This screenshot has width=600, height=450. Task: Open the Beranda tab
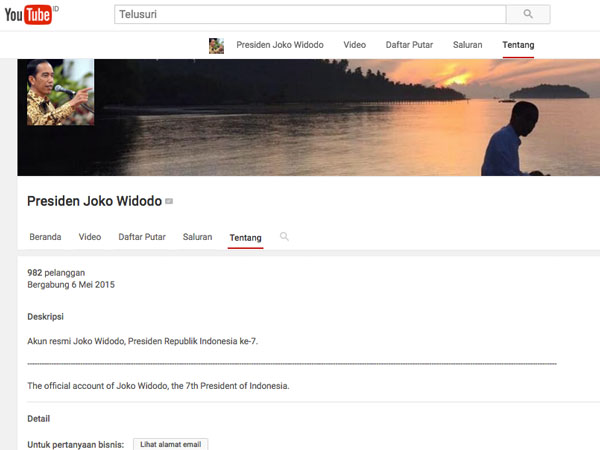45,237
